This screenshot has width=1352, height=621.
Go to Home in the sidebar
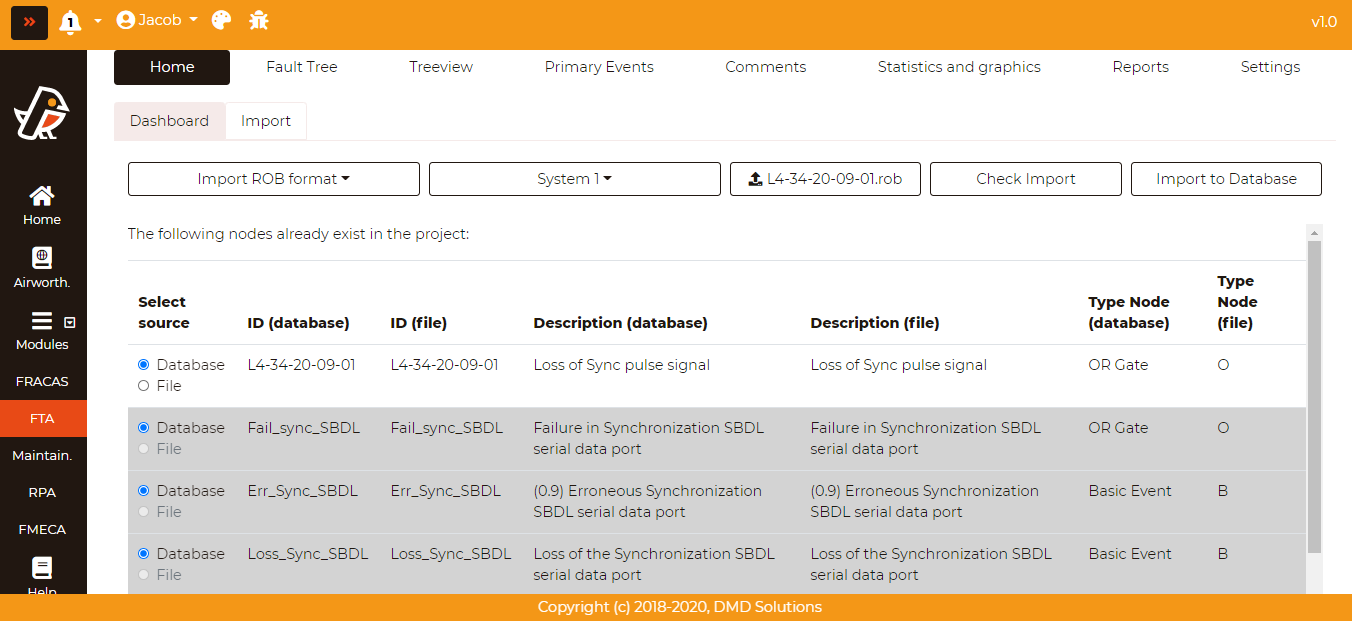pos(42,205)
